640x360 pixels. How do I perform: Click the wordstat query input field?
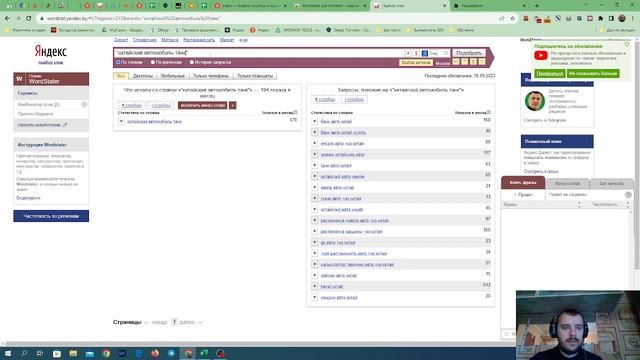[258, 53]
